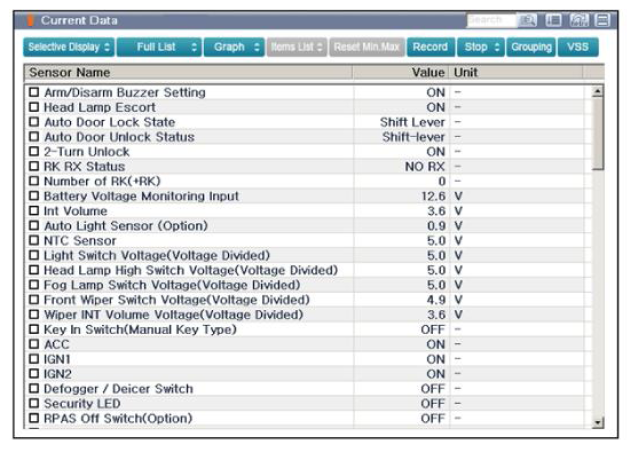Click the 'Security LED' row name
The height and width of the screenshot is (449, 636).
point(82,404)
